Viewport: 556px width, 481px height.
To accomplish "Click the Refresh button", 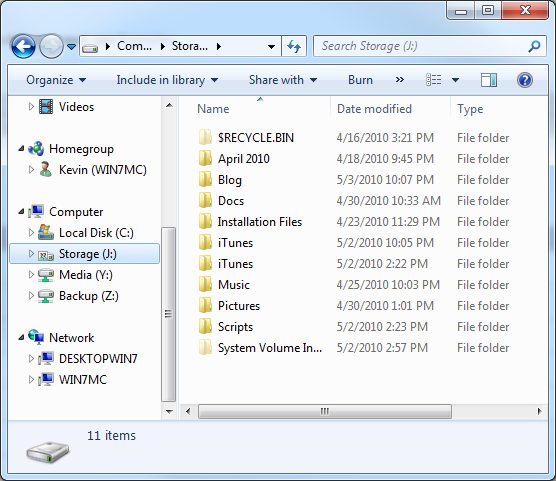I will 294,46.
